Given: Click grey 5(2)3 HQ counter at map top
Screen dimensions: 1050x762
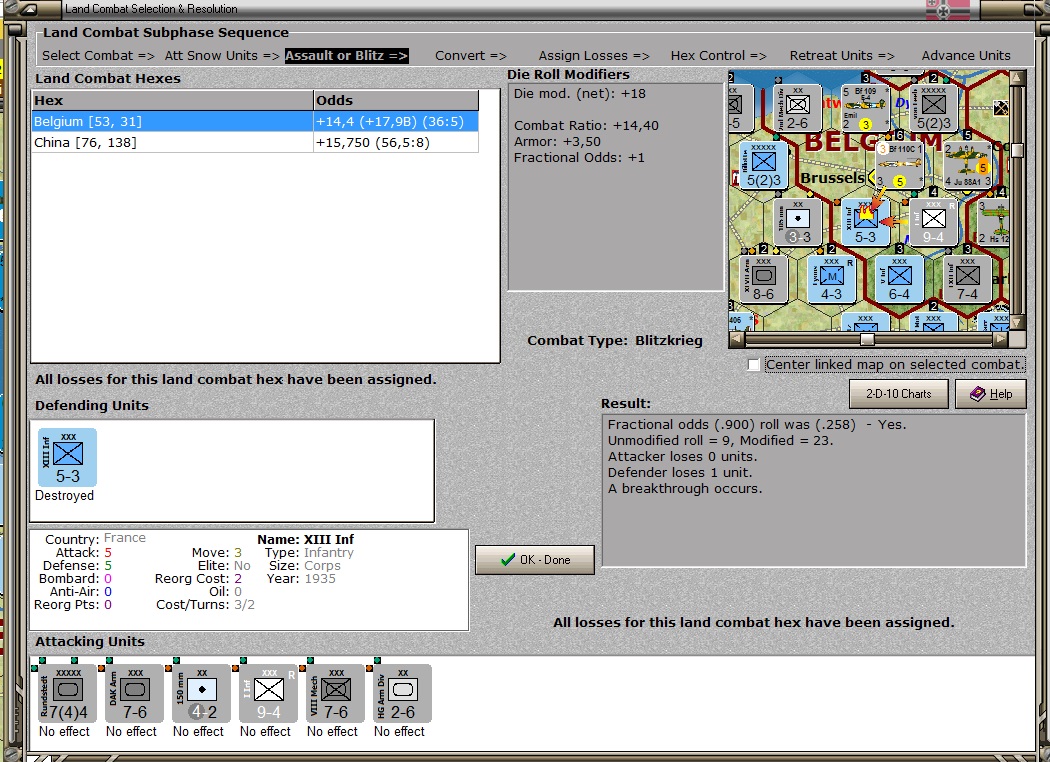Looking at the screenshot, I should pos(933,107).
